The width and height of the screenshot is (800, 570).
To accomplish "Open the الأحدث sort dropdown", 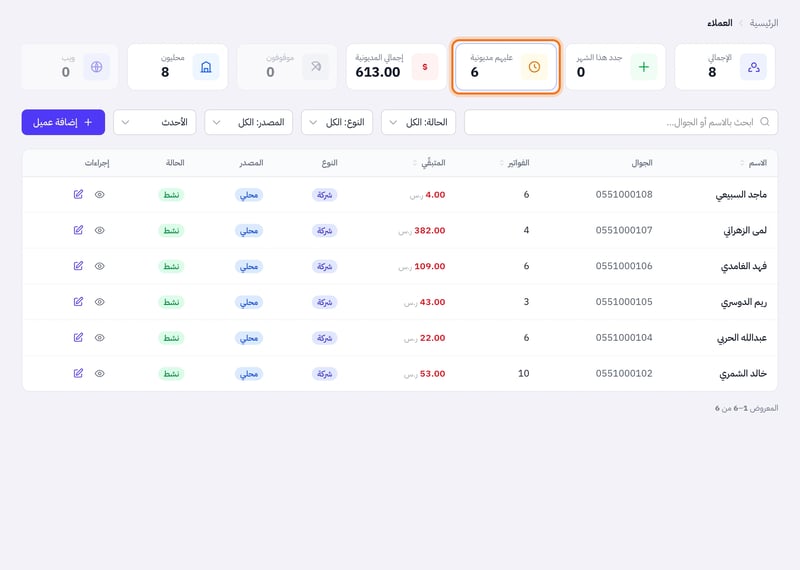I will click(155, 122).
